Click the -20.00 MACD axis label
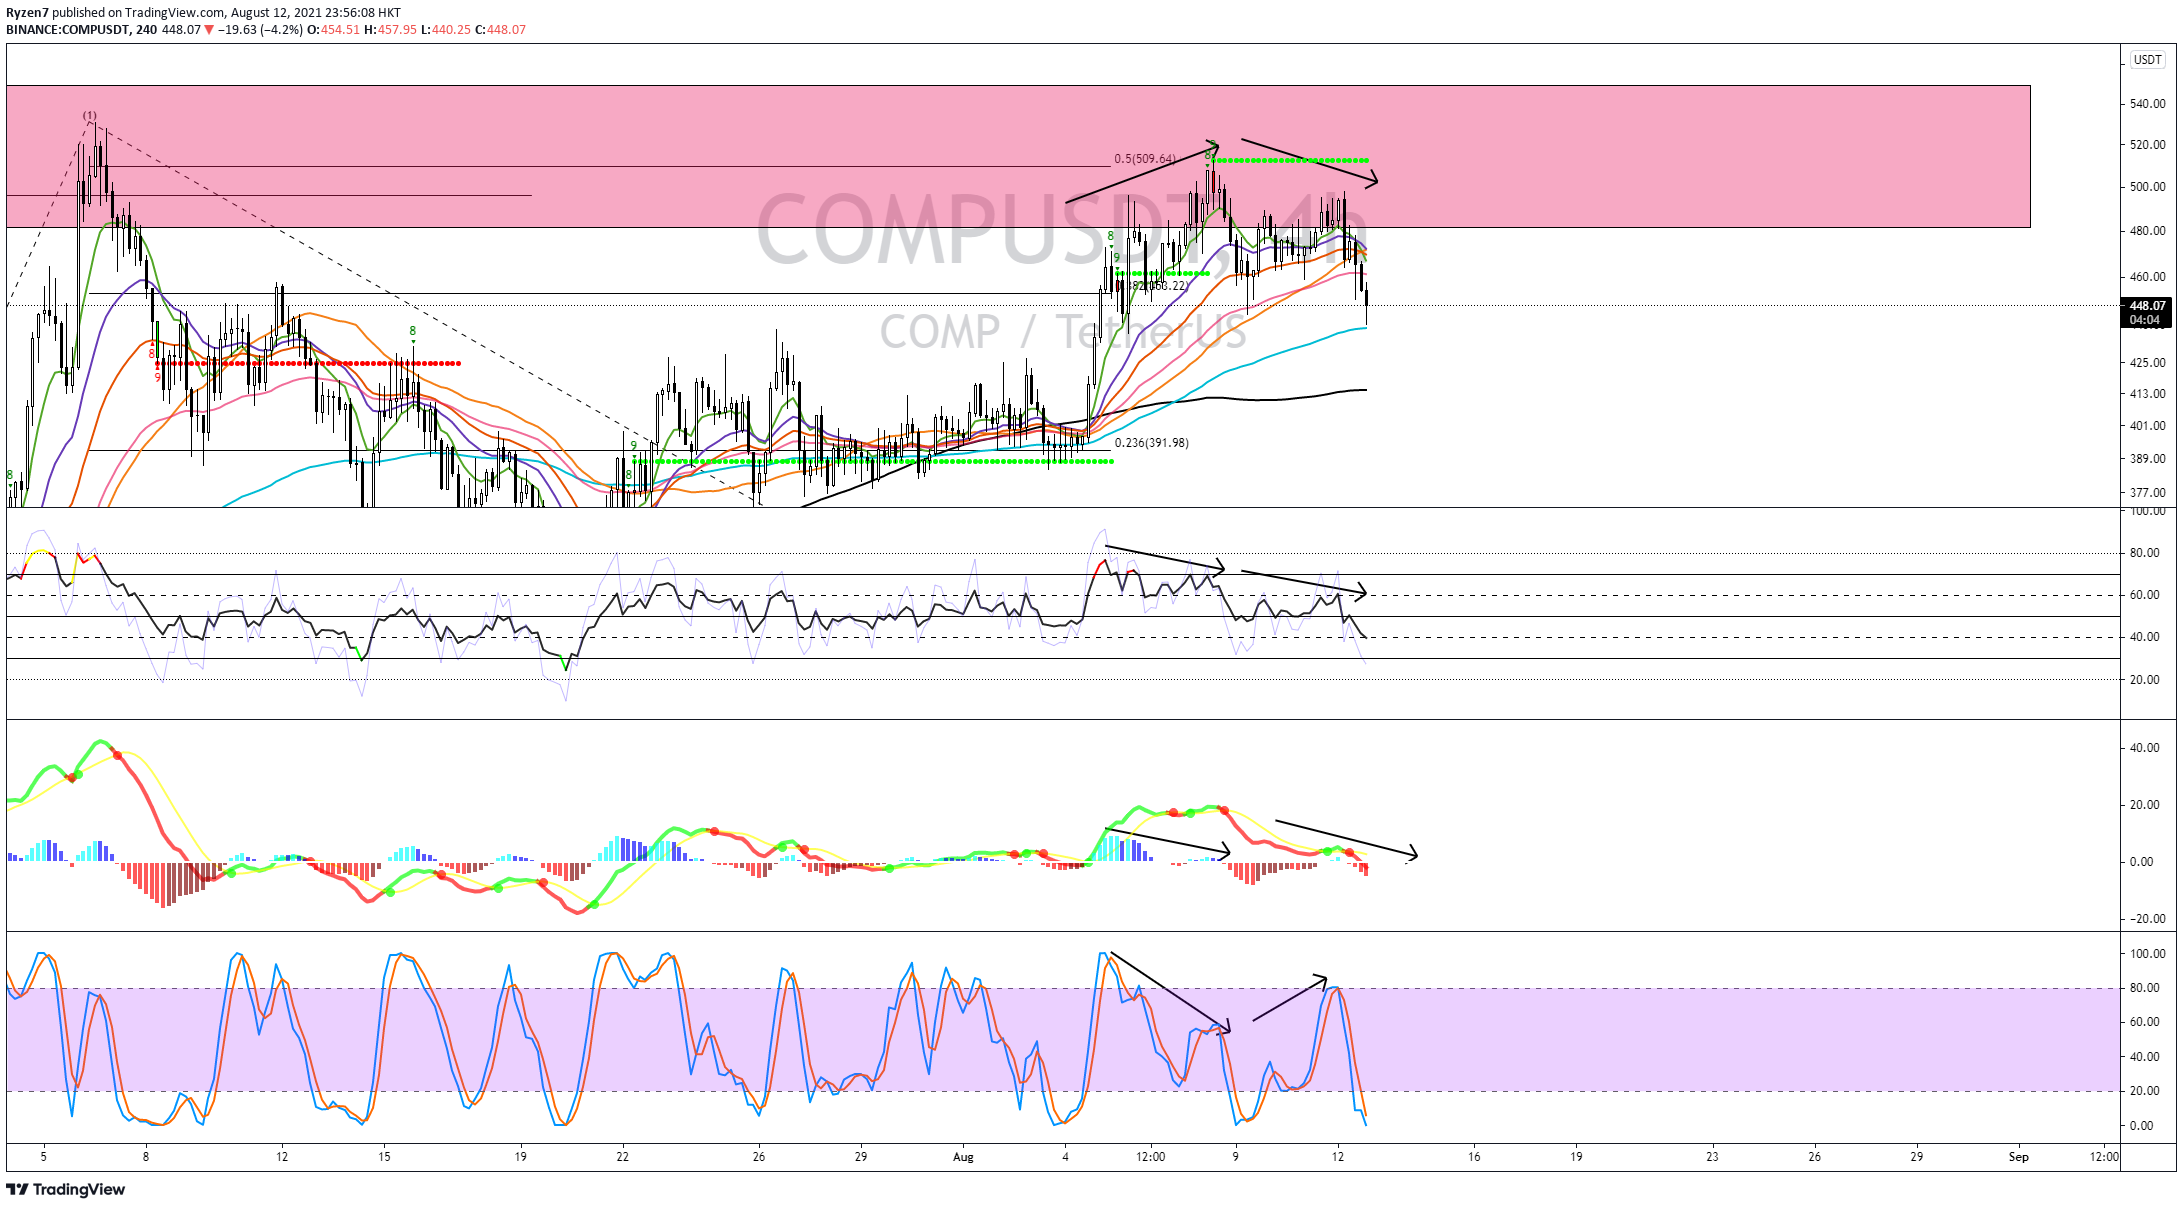 point(2146,919)
